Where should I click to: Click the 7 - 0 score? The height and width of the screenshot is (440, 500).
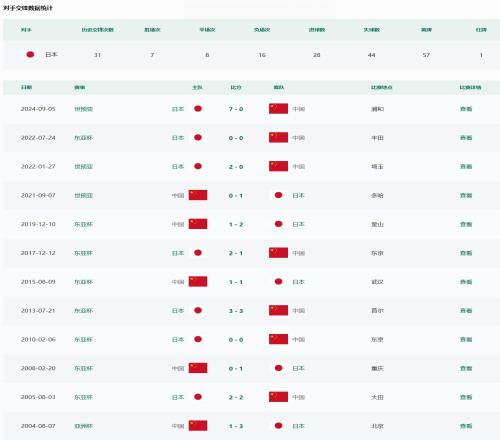pos(236,109)
